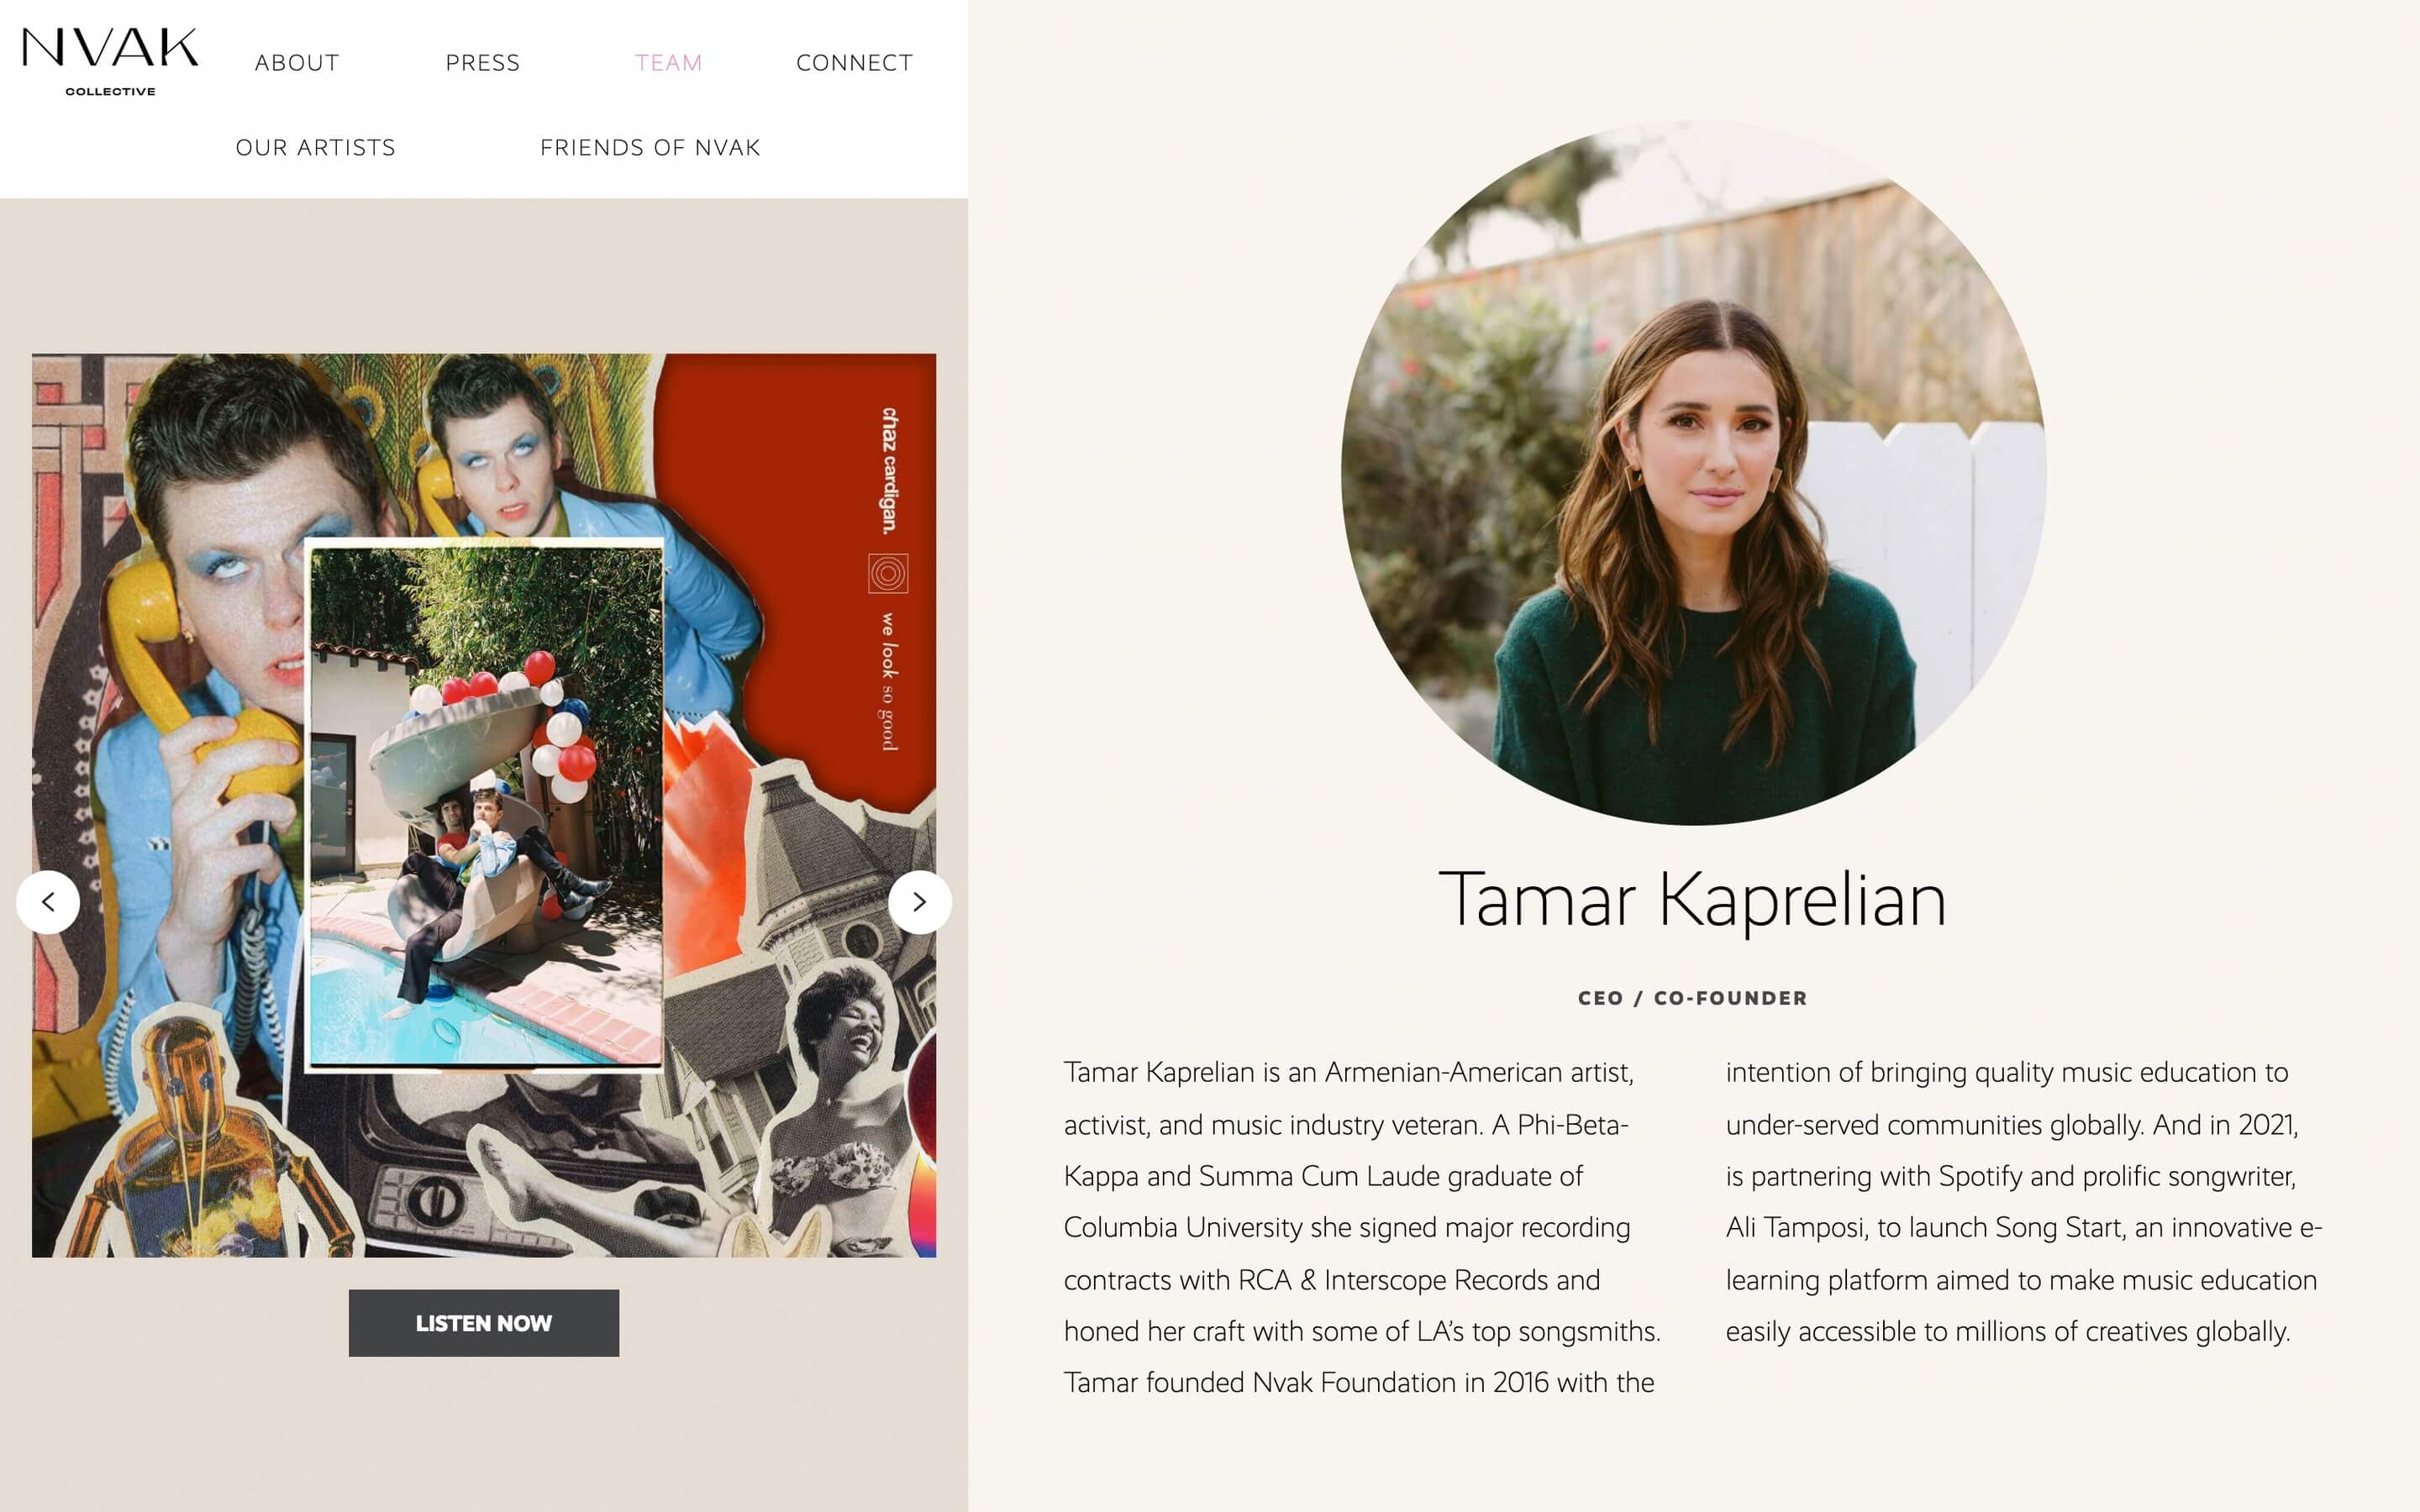Click the bio text mentioning Song Start
Viewport: 2420px width, 1512px height.
click(x=2024, y=1201)
